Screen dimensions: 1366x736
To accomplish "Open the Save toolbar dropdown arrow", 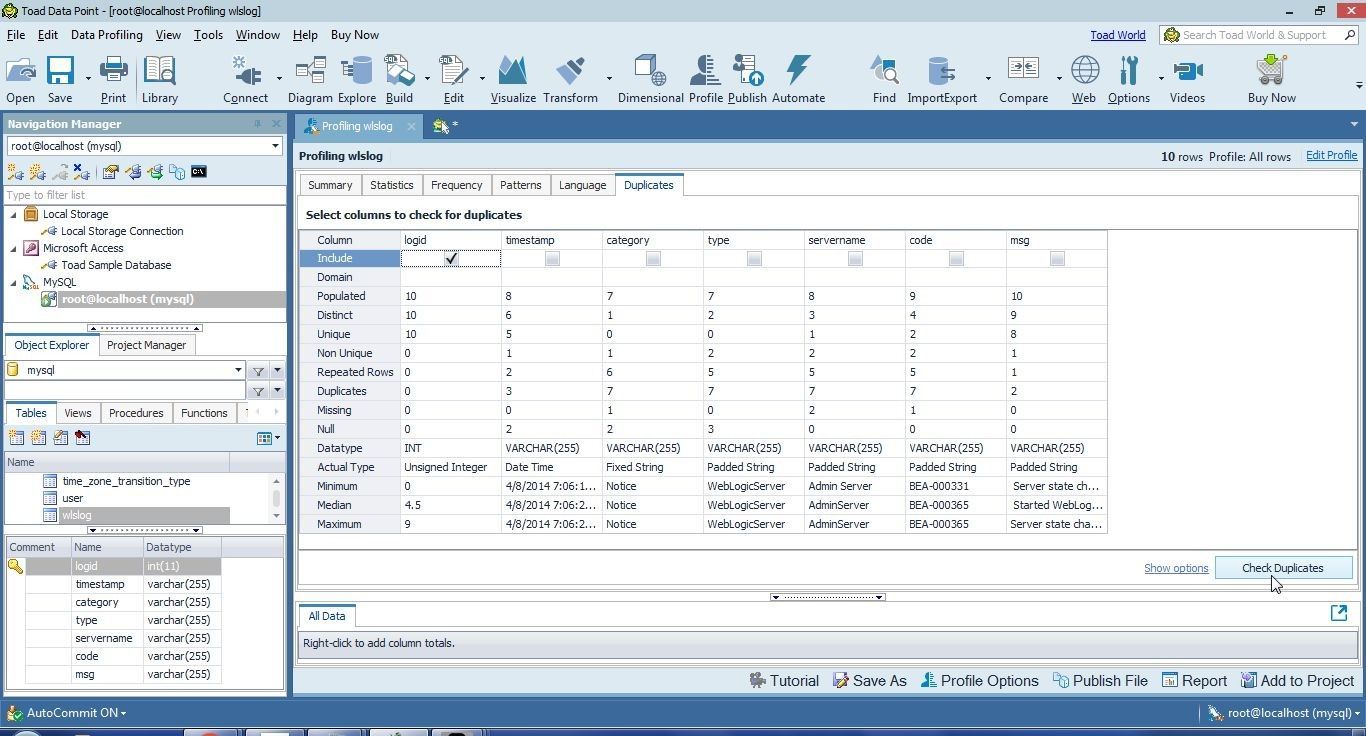I will pos(88,79).
